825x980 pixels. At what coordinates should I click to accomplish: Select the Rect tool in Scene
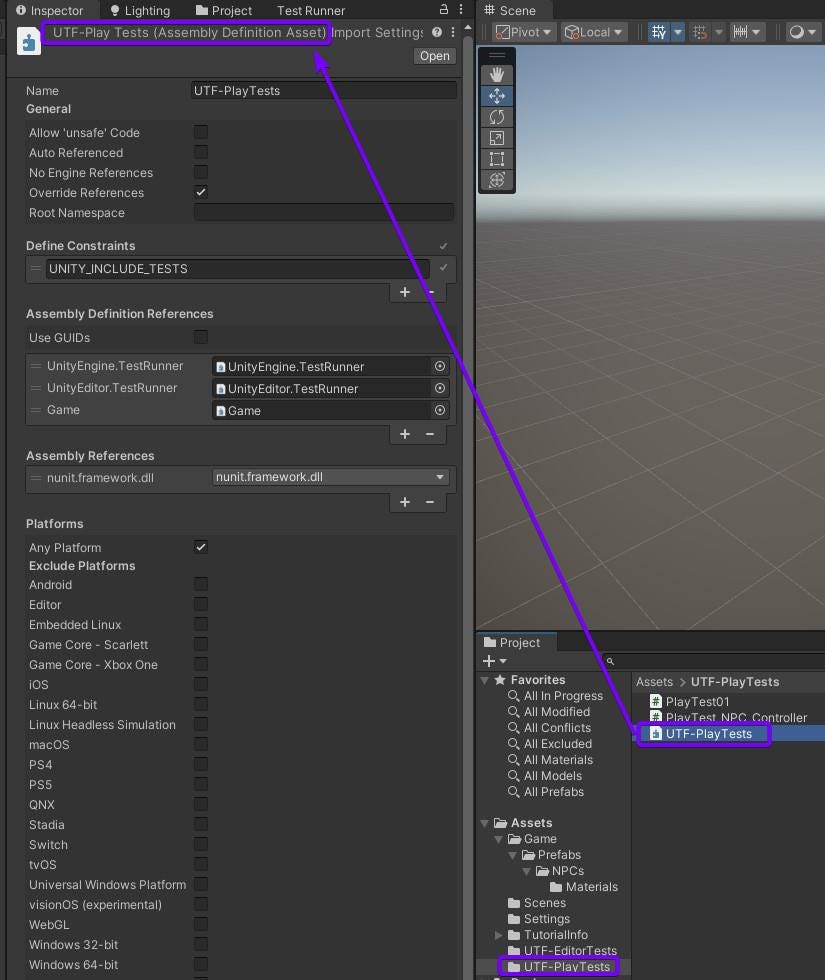pos(496,159)
